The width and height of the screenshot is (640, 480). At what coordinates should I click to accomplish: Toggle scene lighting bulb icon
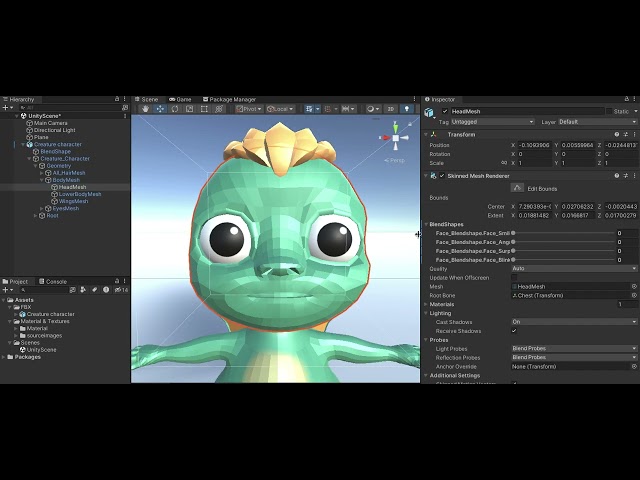pos(407,109)
